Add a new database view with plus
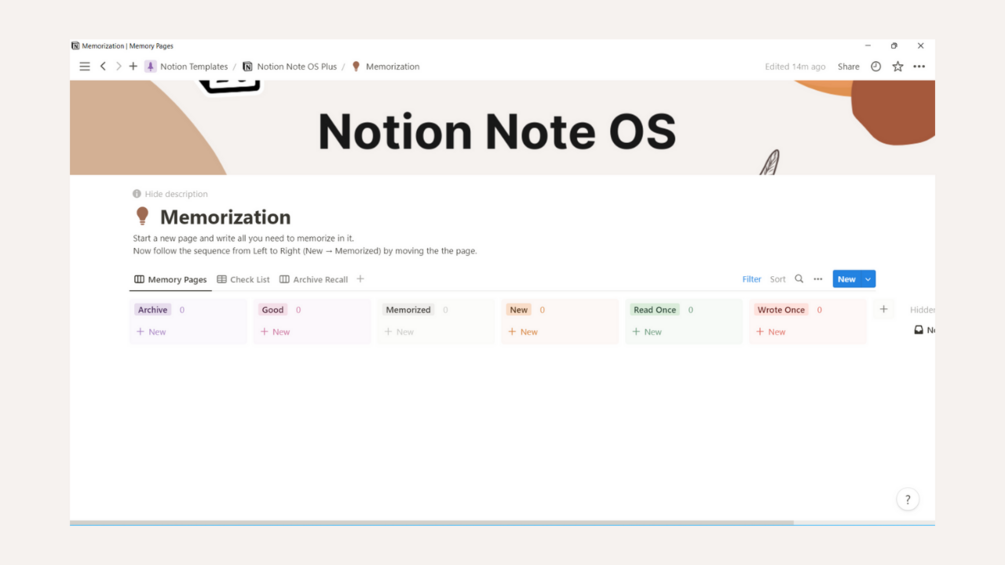1005x565 pixels. point(360,279)
